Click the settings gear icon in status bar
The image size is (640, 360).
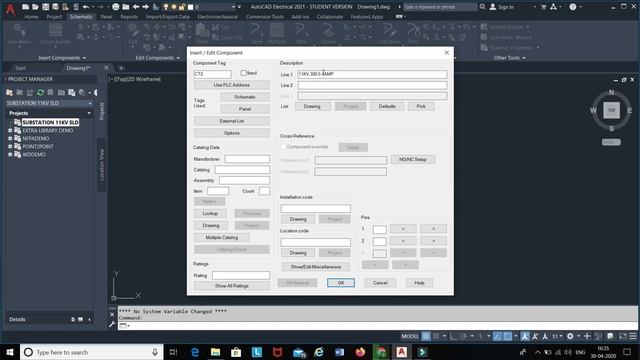pos(570,336)
